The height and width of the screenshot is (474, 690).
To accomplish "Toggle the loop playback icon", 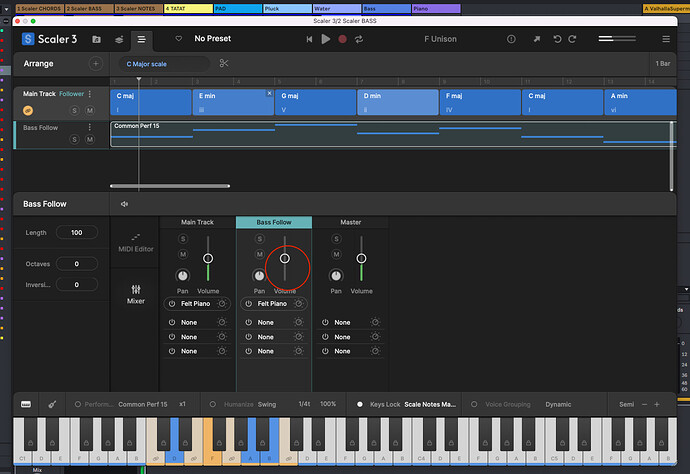I will click(x=359, y=39).
